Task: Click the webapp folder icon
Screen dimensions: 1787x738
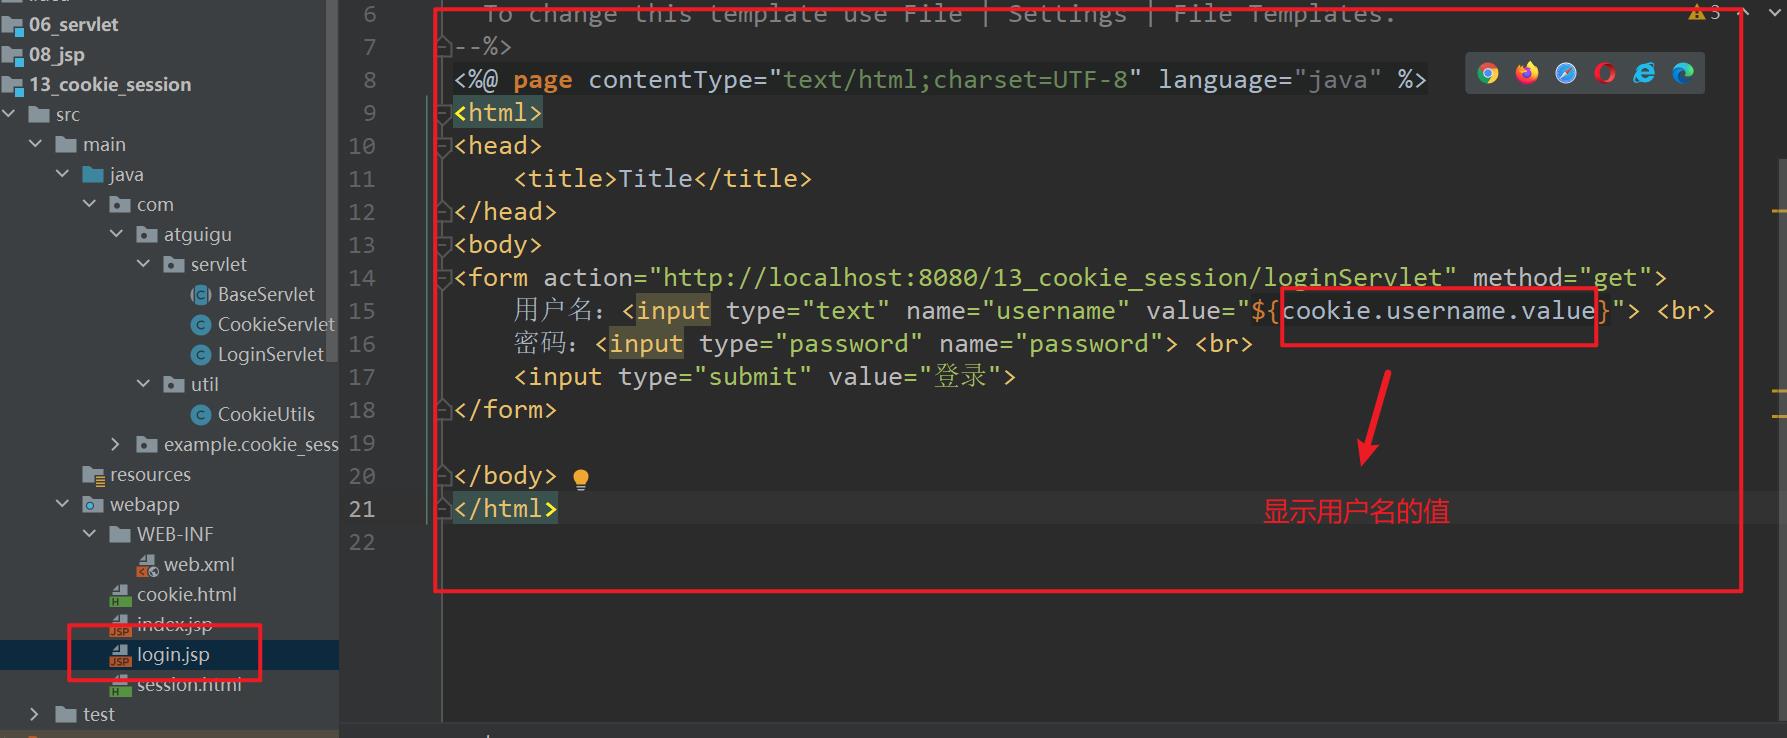Action: [93, 505]
